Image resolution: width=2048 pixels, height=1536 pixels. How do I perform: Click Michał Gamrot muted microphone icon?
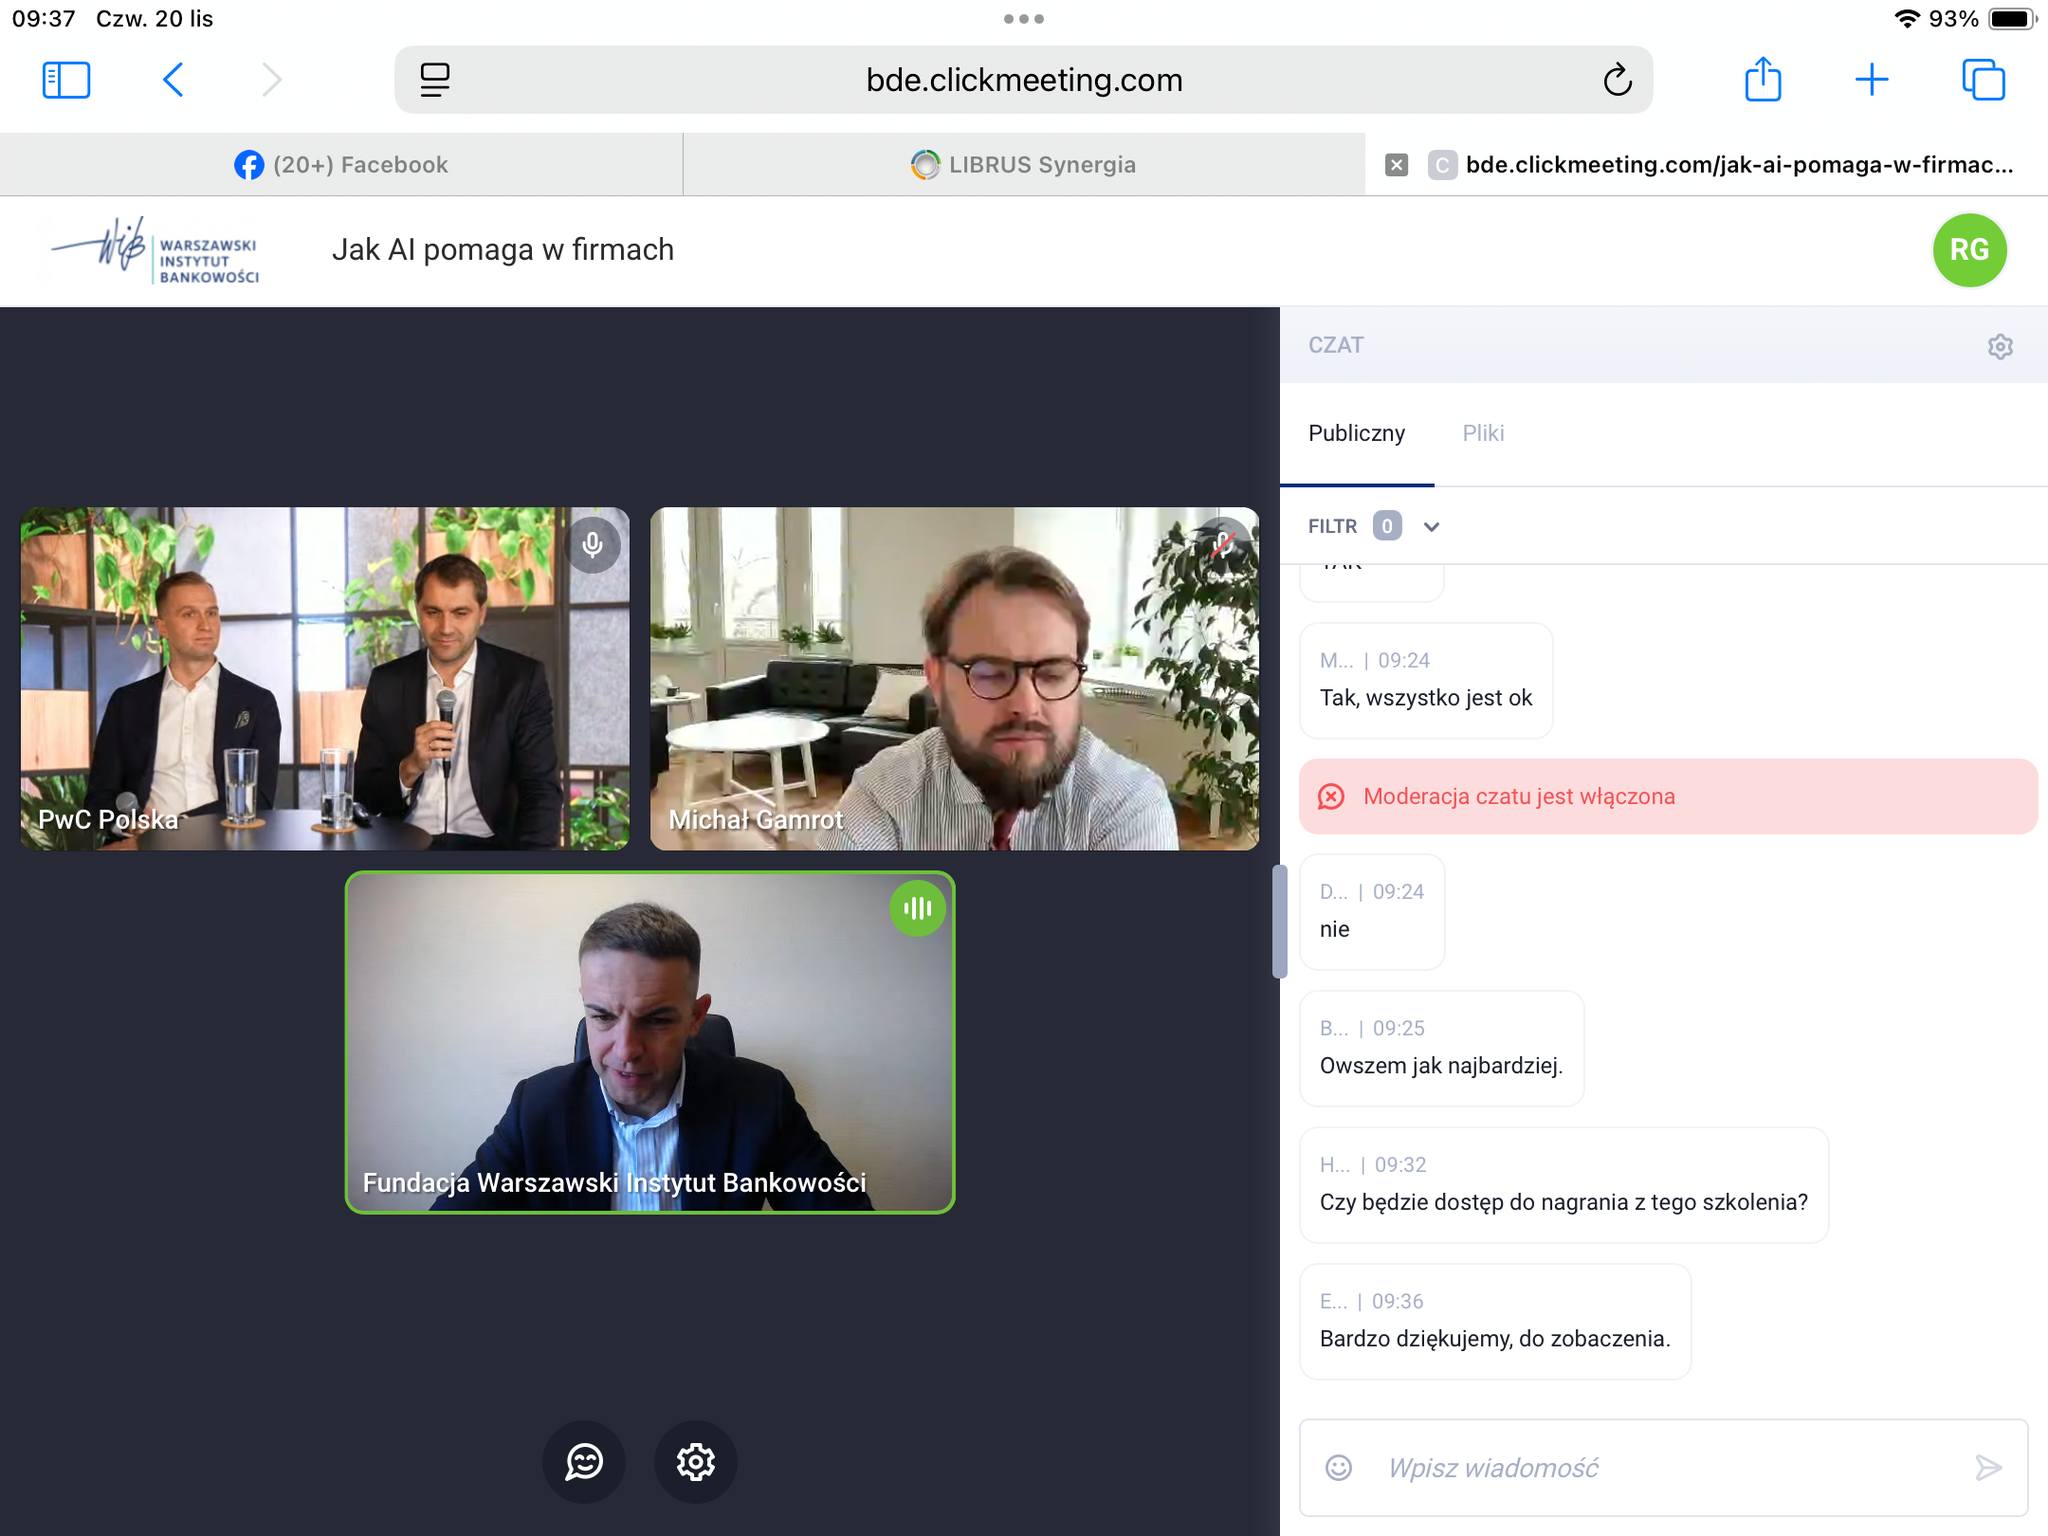coord(1222,545)
